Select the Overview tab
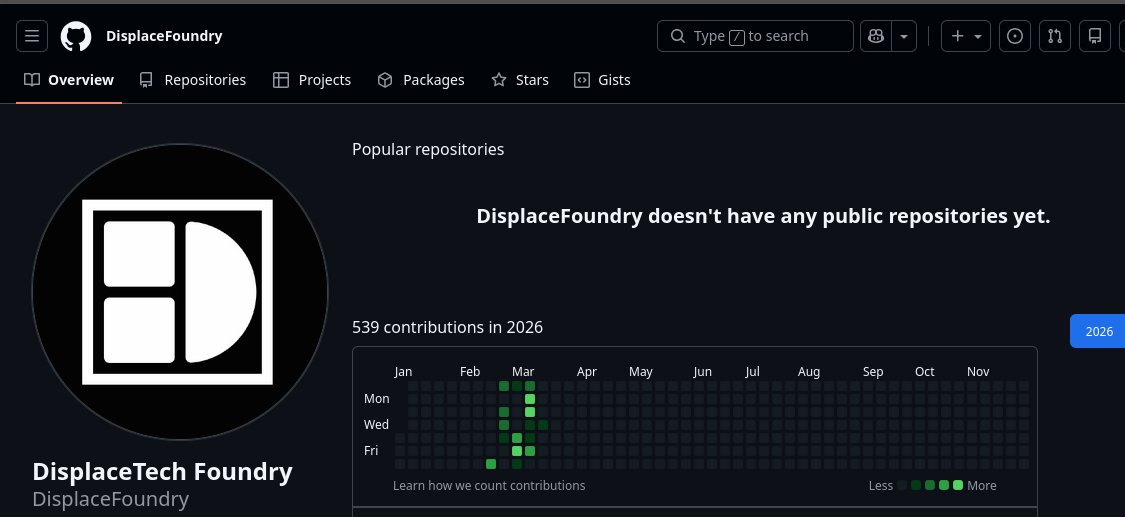The height and width of the screenshot is (517, 1125). pyautogui.click(x=69, y=80)
